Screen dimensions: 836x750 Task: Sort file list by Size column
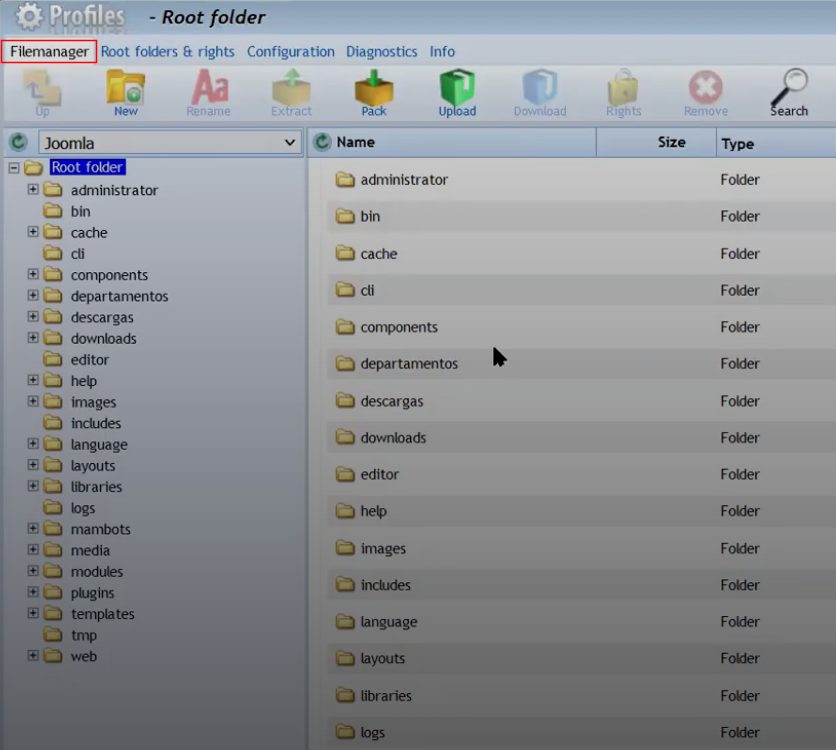click(671, 143)
